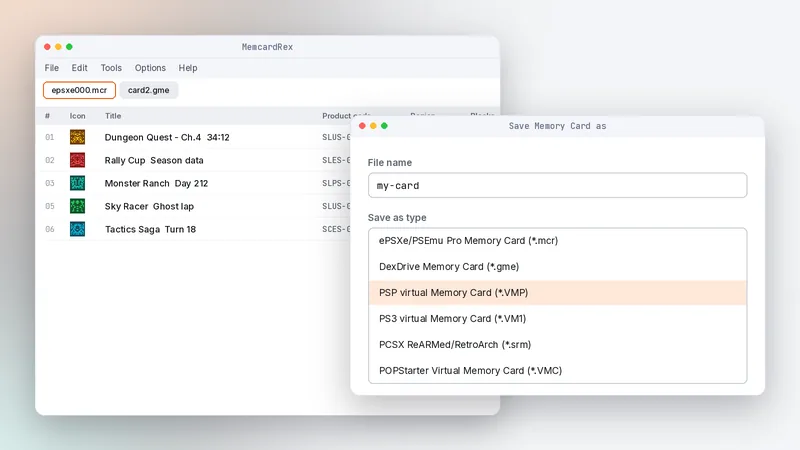
Task: Click the # column header
Action: 47,116
